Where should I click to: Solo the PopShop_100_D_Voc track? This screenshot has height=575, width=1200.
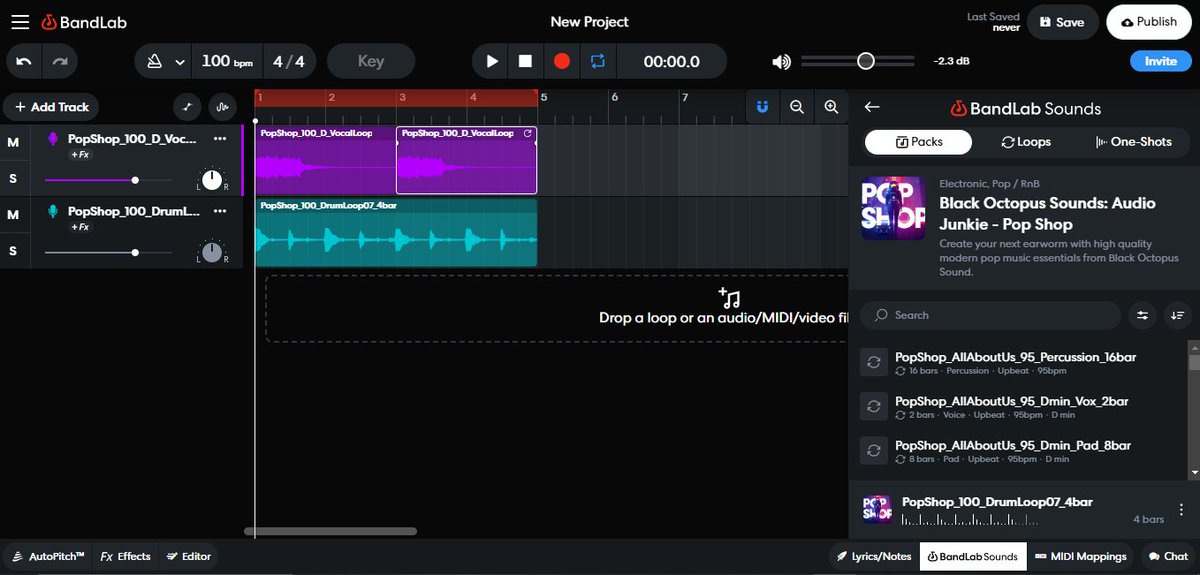(13, 179)
